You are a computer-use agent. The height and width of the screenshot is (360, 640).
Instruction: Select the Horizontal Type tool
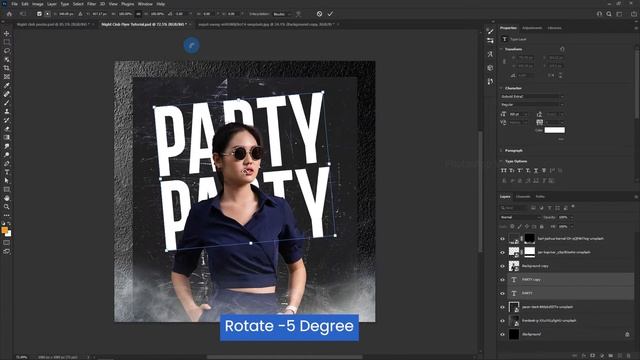pos(7,172)
